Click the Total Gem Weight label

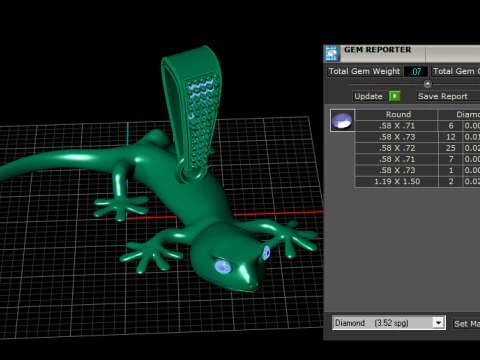click(x=364, y=71)
